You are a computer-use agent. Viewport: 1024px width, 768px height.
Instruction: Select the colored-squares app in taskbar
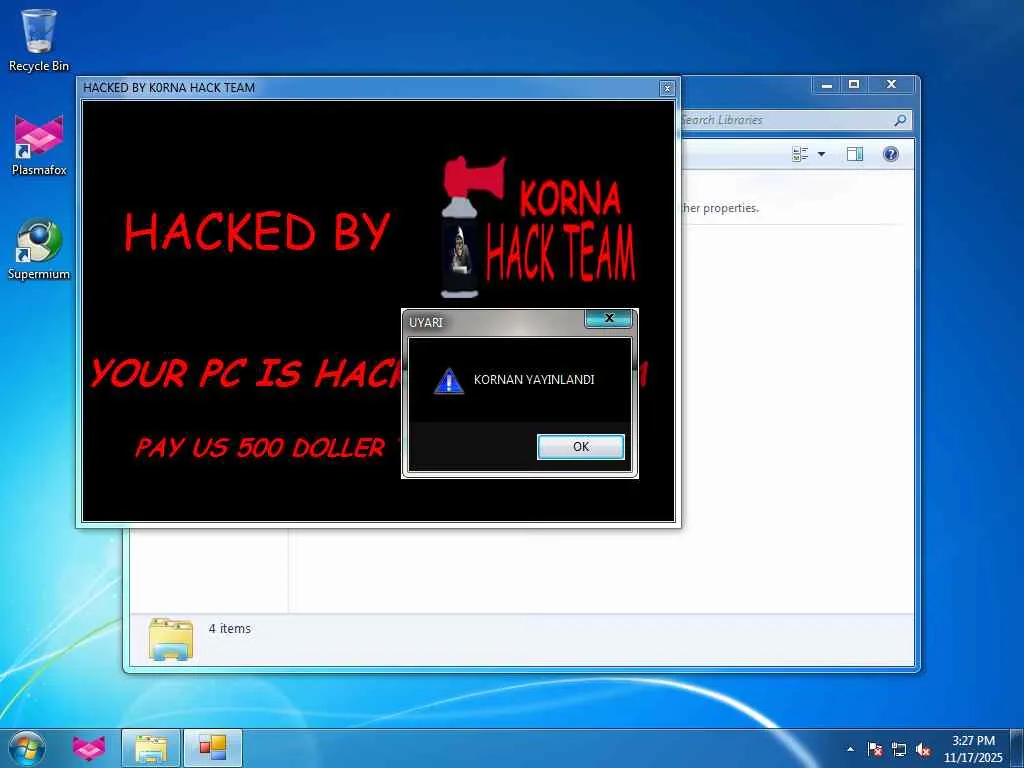tap(212, 748)
